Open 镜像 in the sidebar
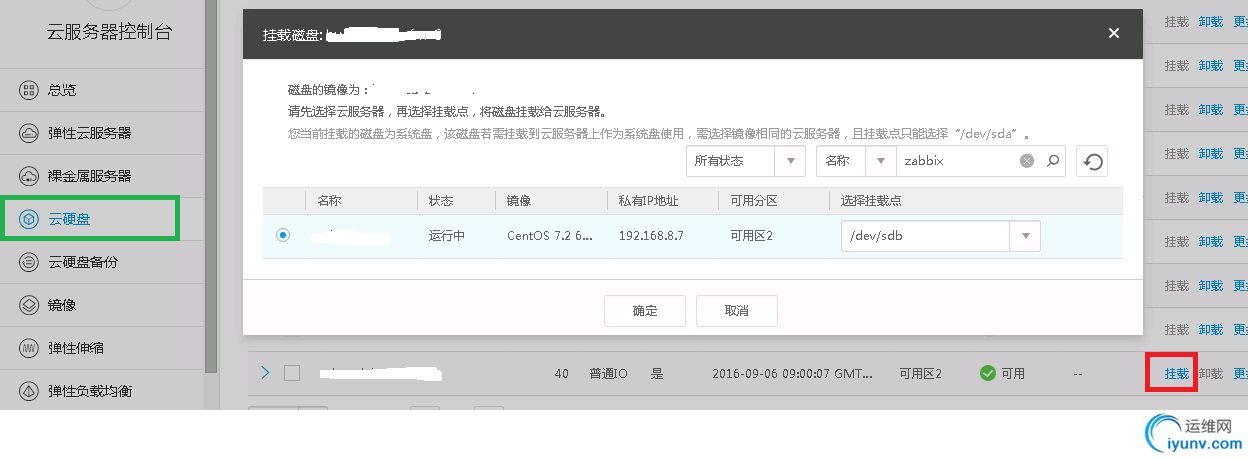This screenshot has height=460, width=1248. [x=62, y=305]
